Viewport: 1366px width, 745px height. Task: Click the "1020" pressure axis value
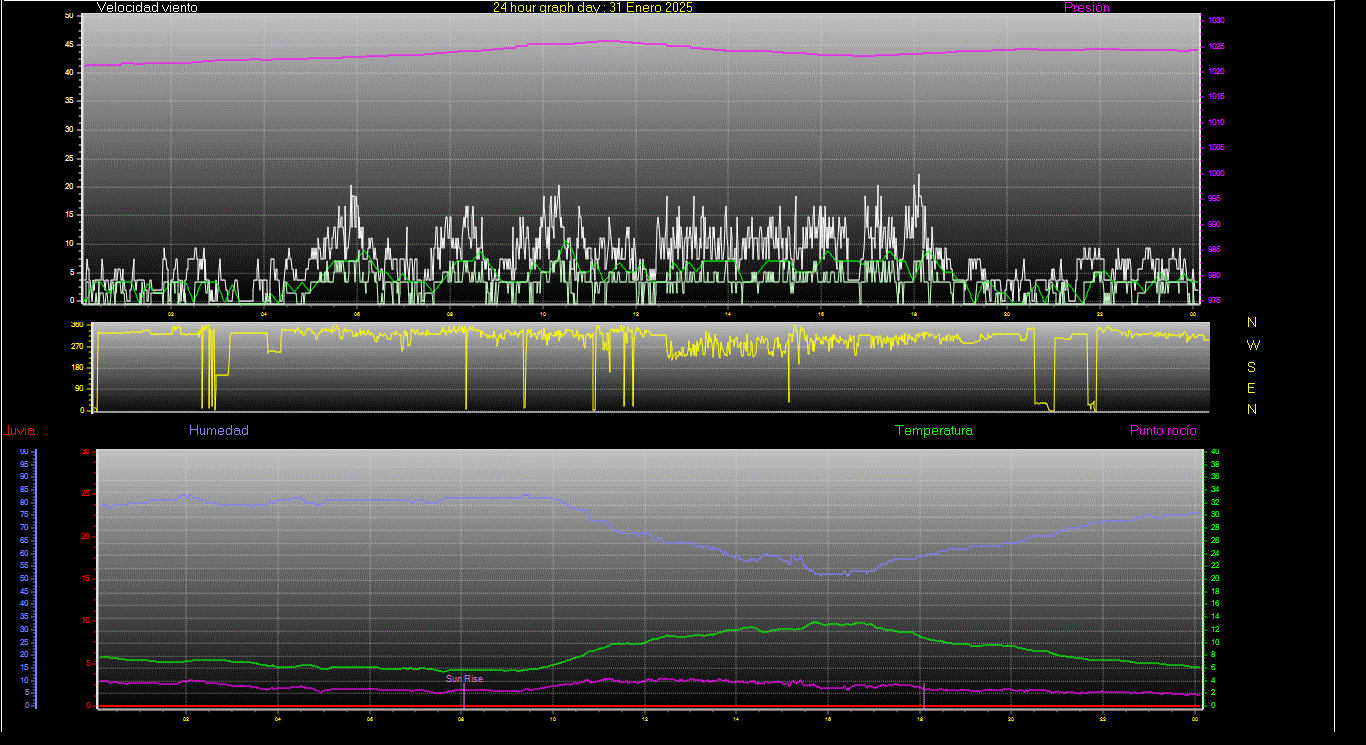(x=1215, y=72)
